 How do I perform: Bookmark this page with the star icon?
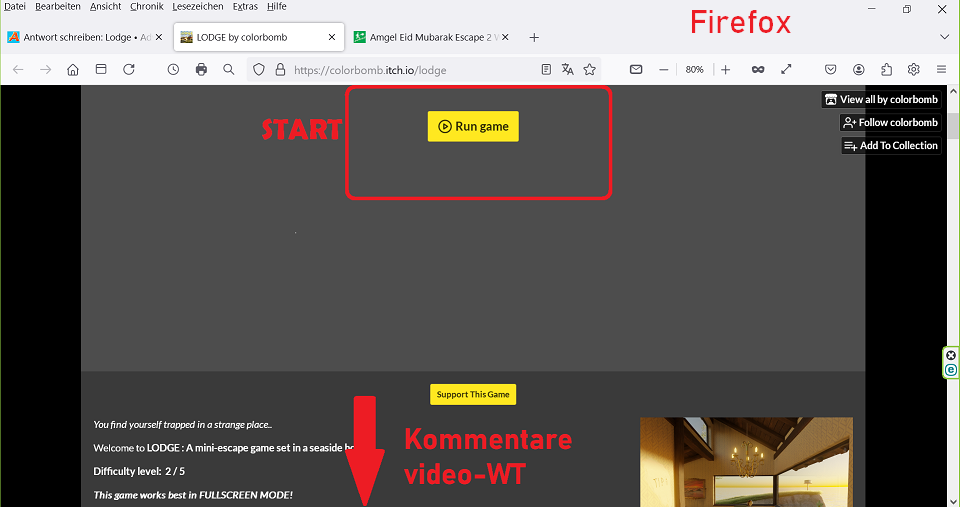coord(590,70)
